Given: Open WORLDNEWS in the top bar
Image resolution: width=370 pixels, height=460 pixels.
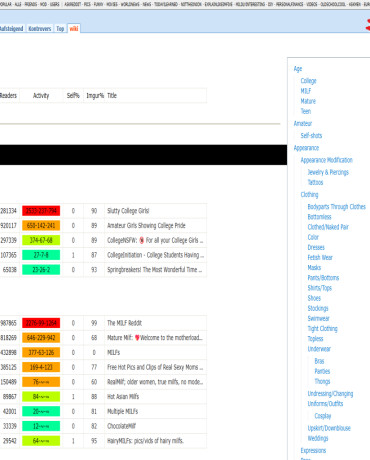Looking at the screenshot, I should pos(130,4).
